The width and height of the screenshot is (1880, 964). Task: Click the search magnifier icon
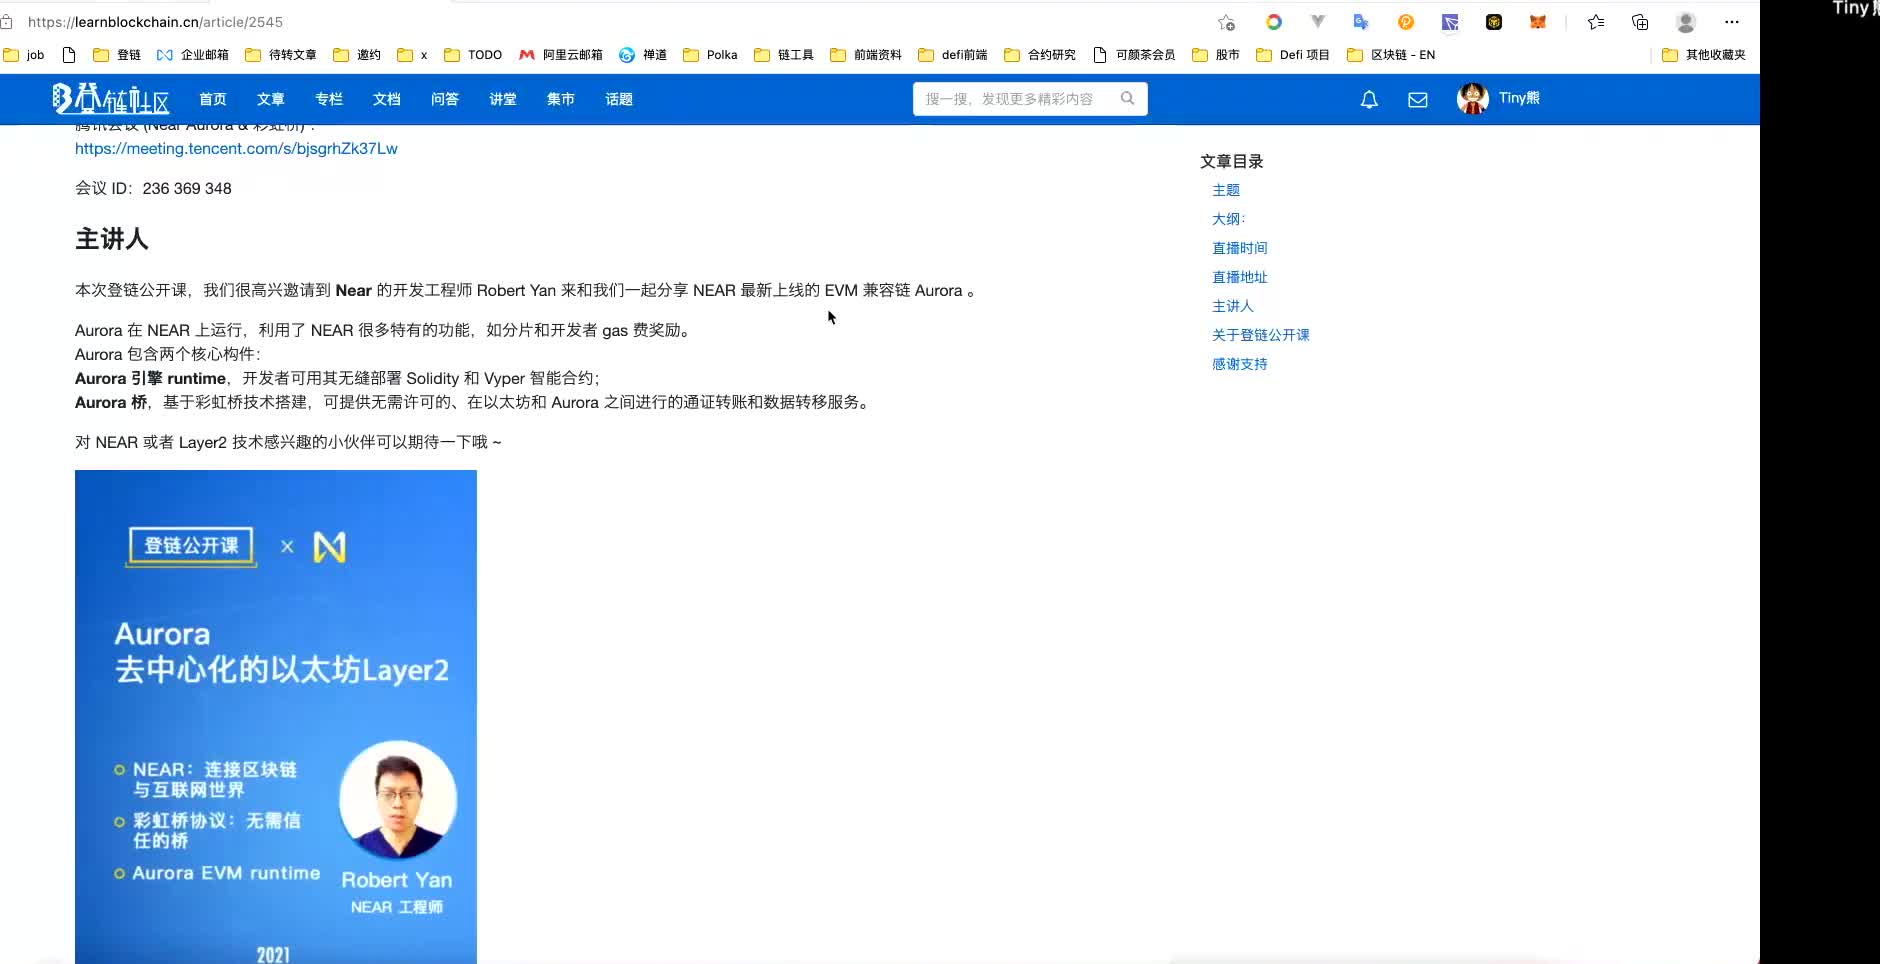pyautogui.click(x=1128, y=98)
